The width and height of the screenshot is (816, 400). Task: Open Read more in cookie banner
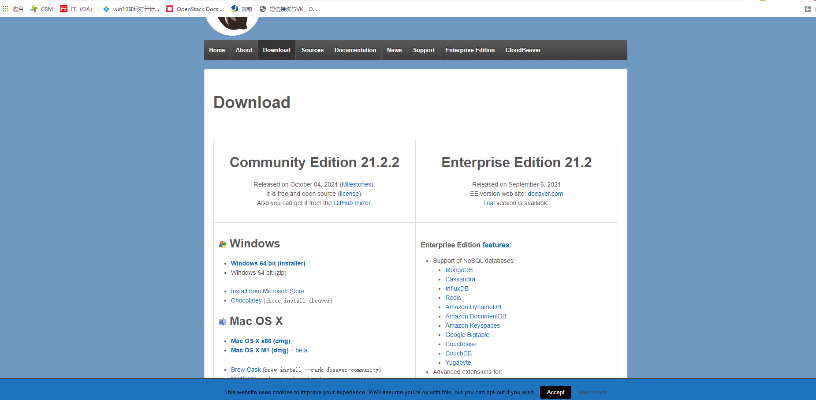(x=591, y=392)
